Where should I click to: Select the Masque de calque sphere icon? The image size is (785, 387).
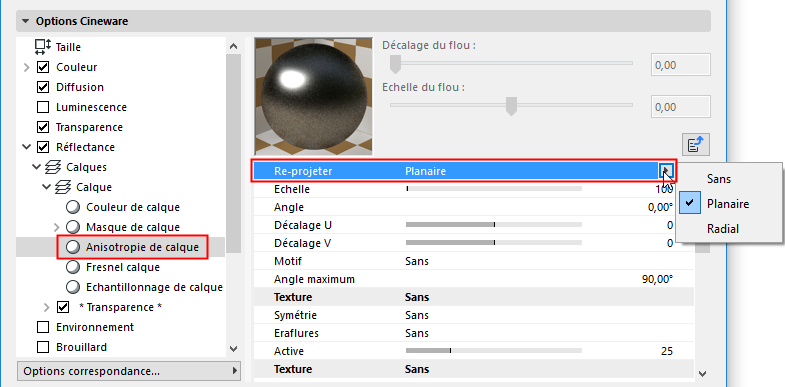pyautogui.click(x=73, y=227)
